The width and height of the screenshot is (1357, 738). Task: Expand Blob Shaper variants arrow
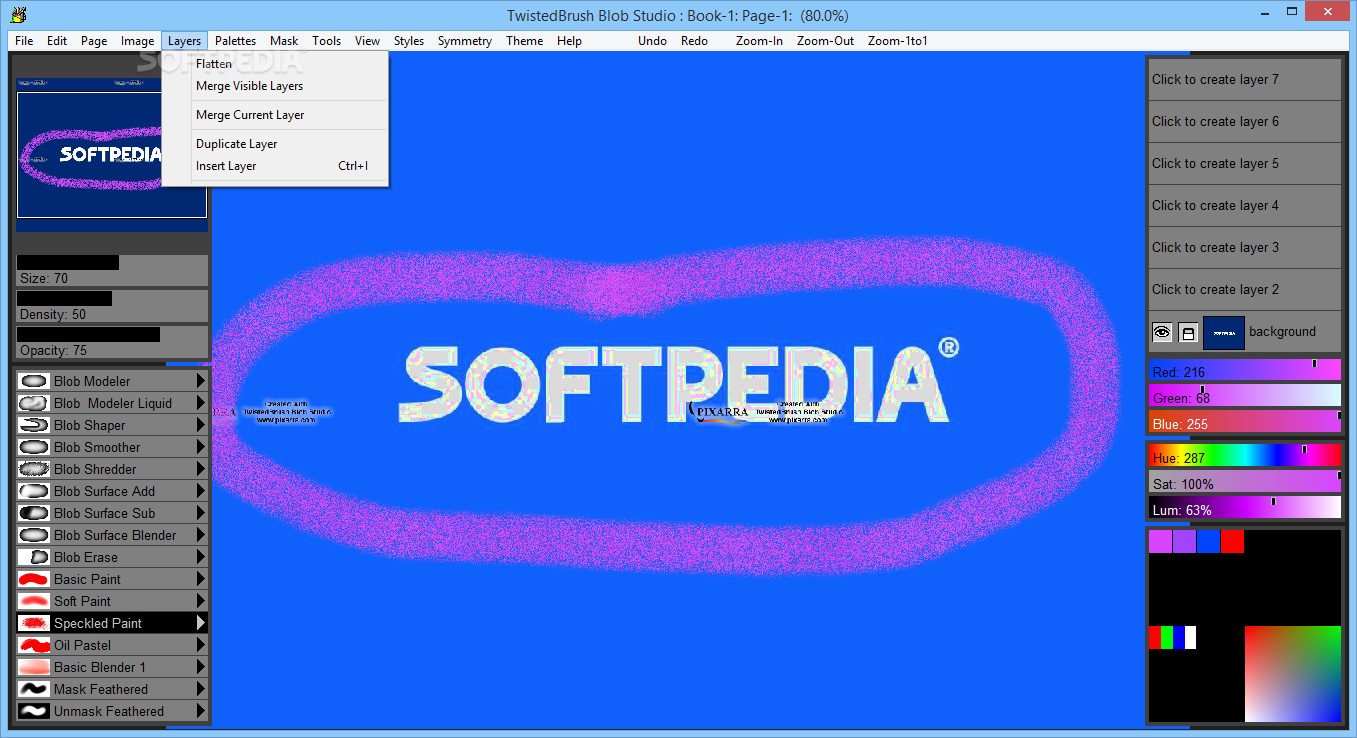tap(201, 425)
